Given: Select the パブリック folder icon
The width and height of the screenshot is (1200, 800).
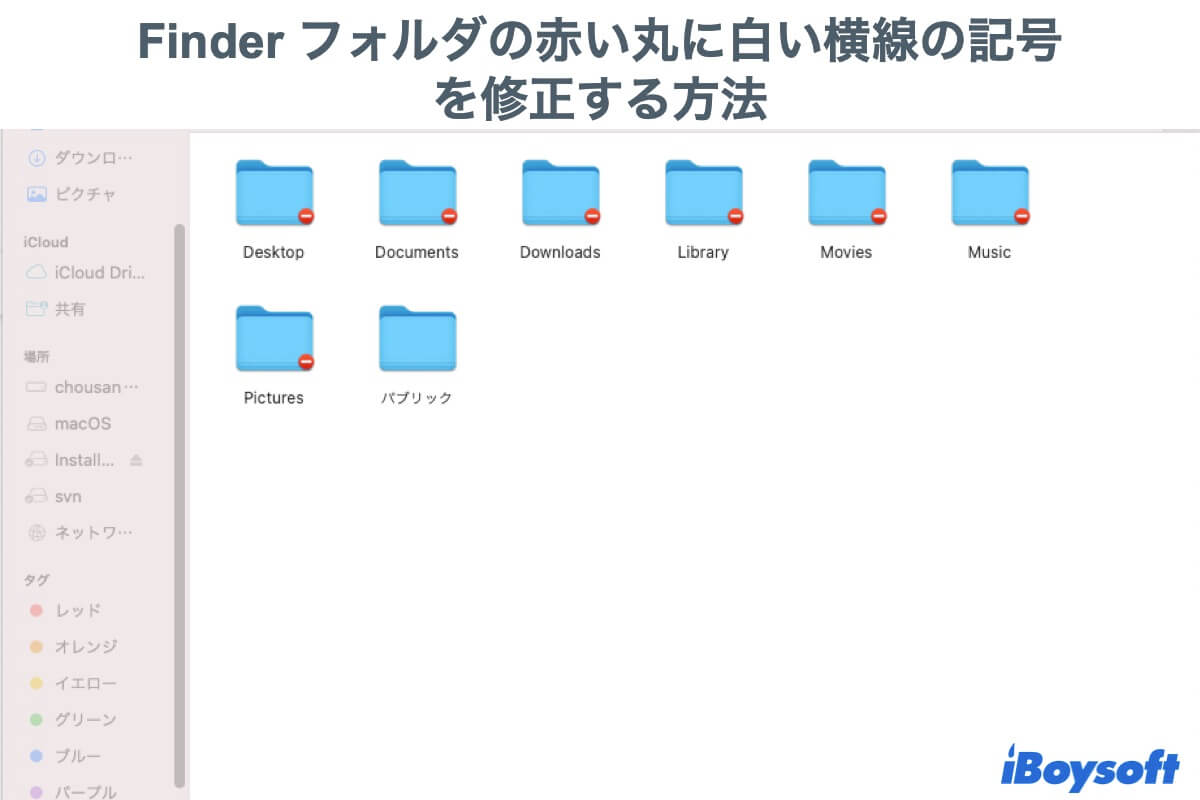Looking at the screenshot, I should [417, 338].
